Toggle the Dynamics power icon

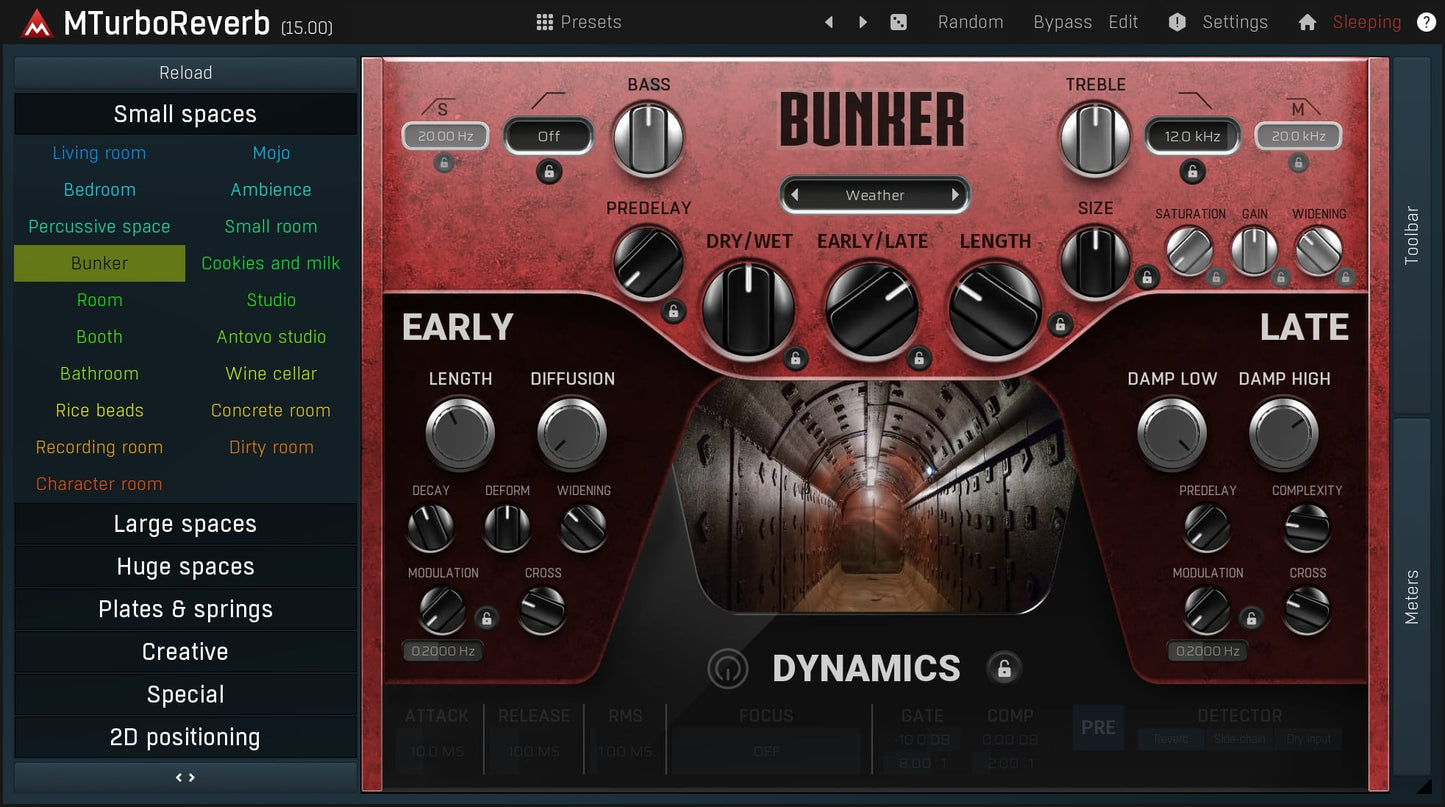[x=727, y=668]
